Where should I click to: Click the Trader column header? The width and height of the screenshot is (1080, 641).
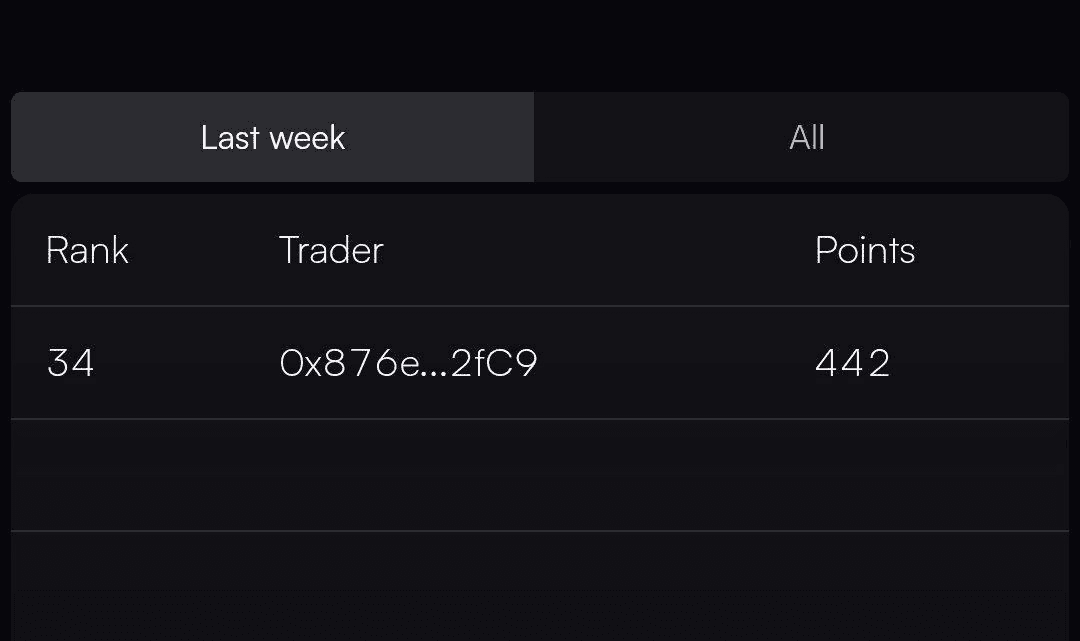coord(331,250)
